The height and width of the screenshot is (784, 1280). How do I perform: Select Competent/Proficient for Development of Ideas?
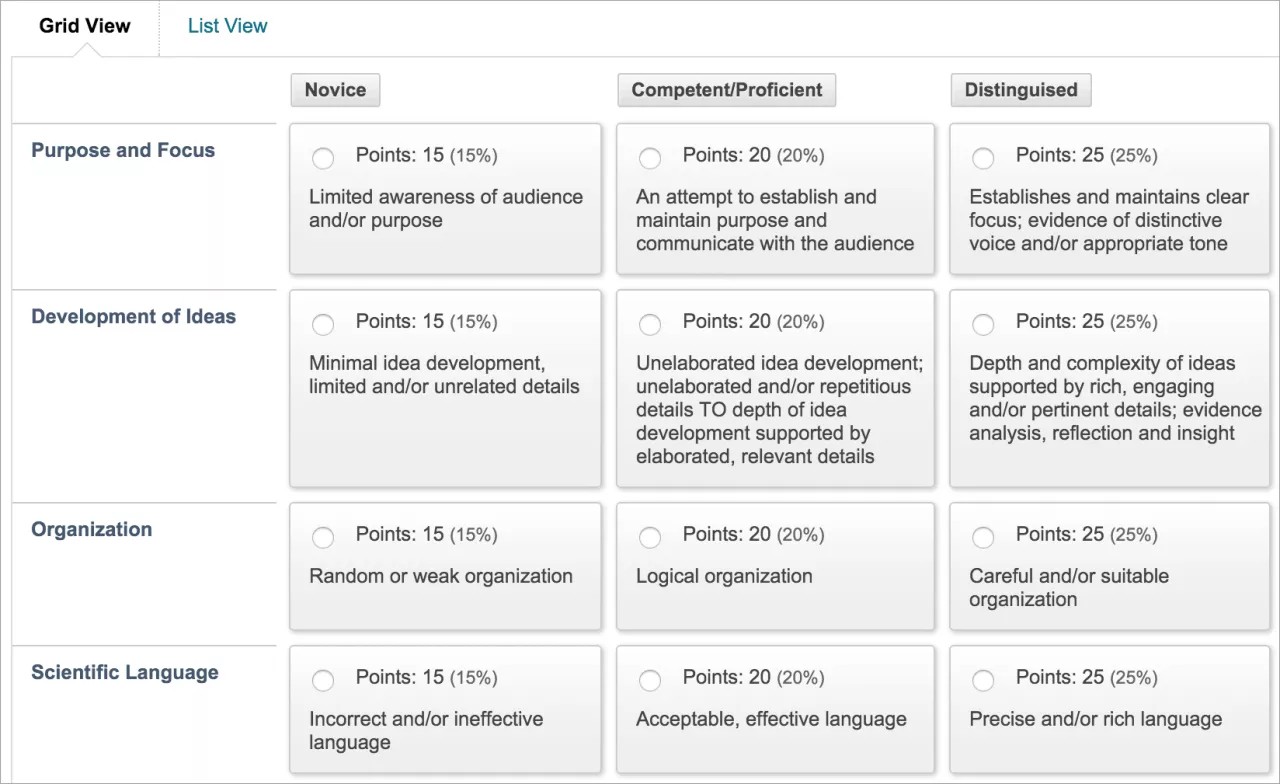coord(650,324)
